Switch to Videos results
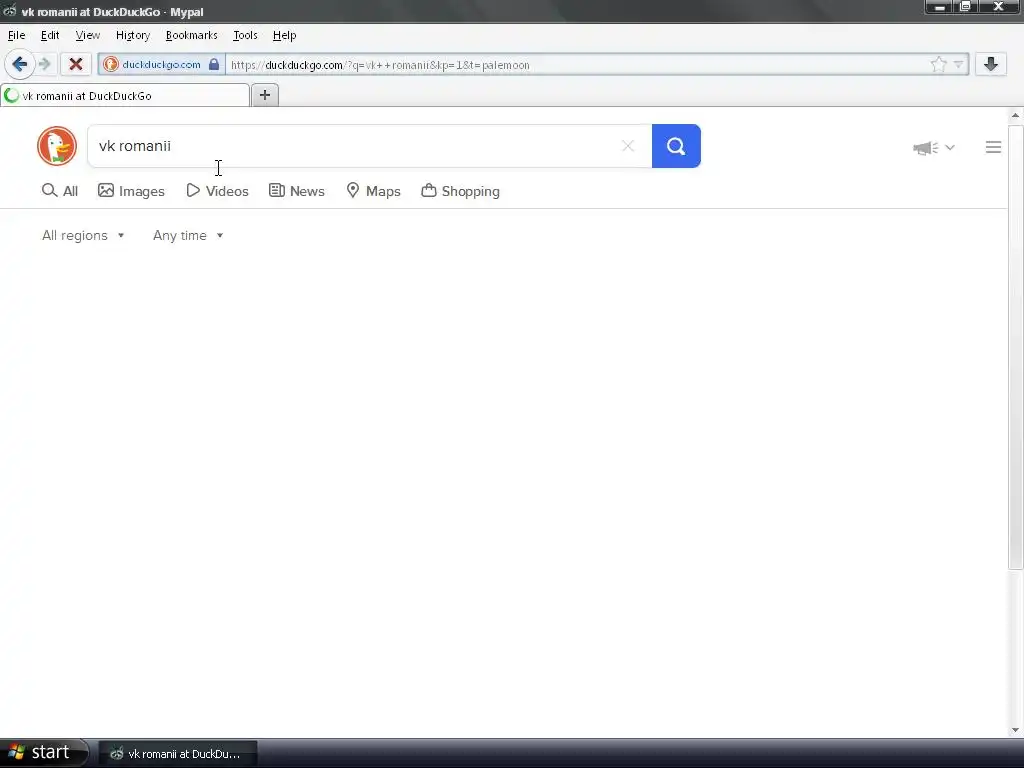This screenshot has width=1024, height=768. (217, 191)
